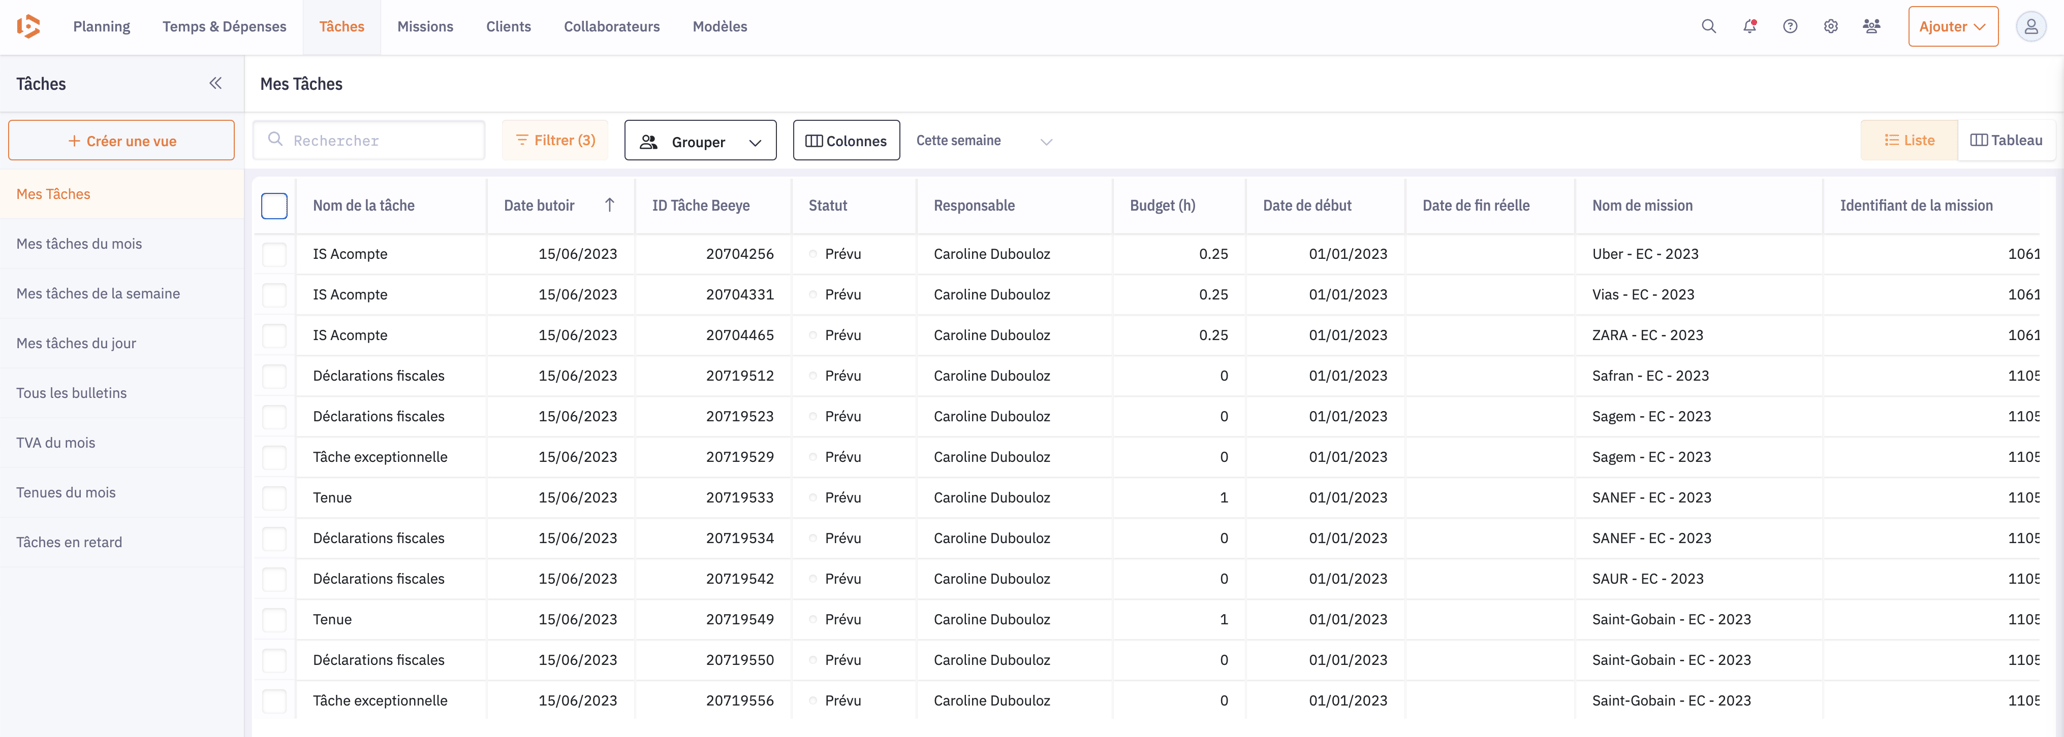The height and width of the screenshot is (737, 2064).
Task: Switch to the Missions tab
Action: (x=425, y=27)
